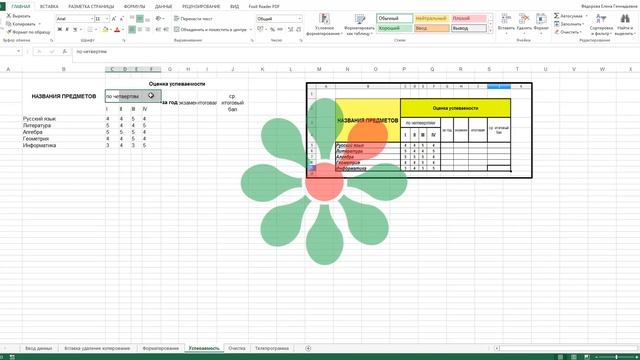
Task: Open the ФОРМУЛЫ ribbon tab
Action: coord(134,7)
